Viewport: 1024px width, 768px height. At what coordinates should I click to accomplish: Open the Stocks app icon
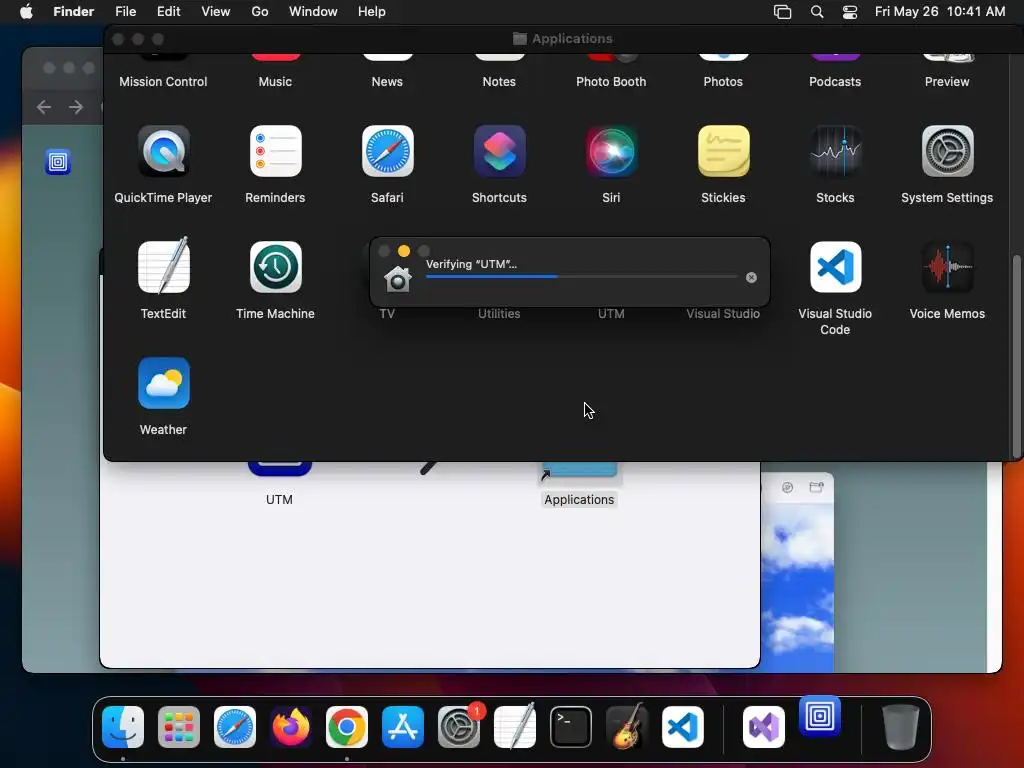835,152
